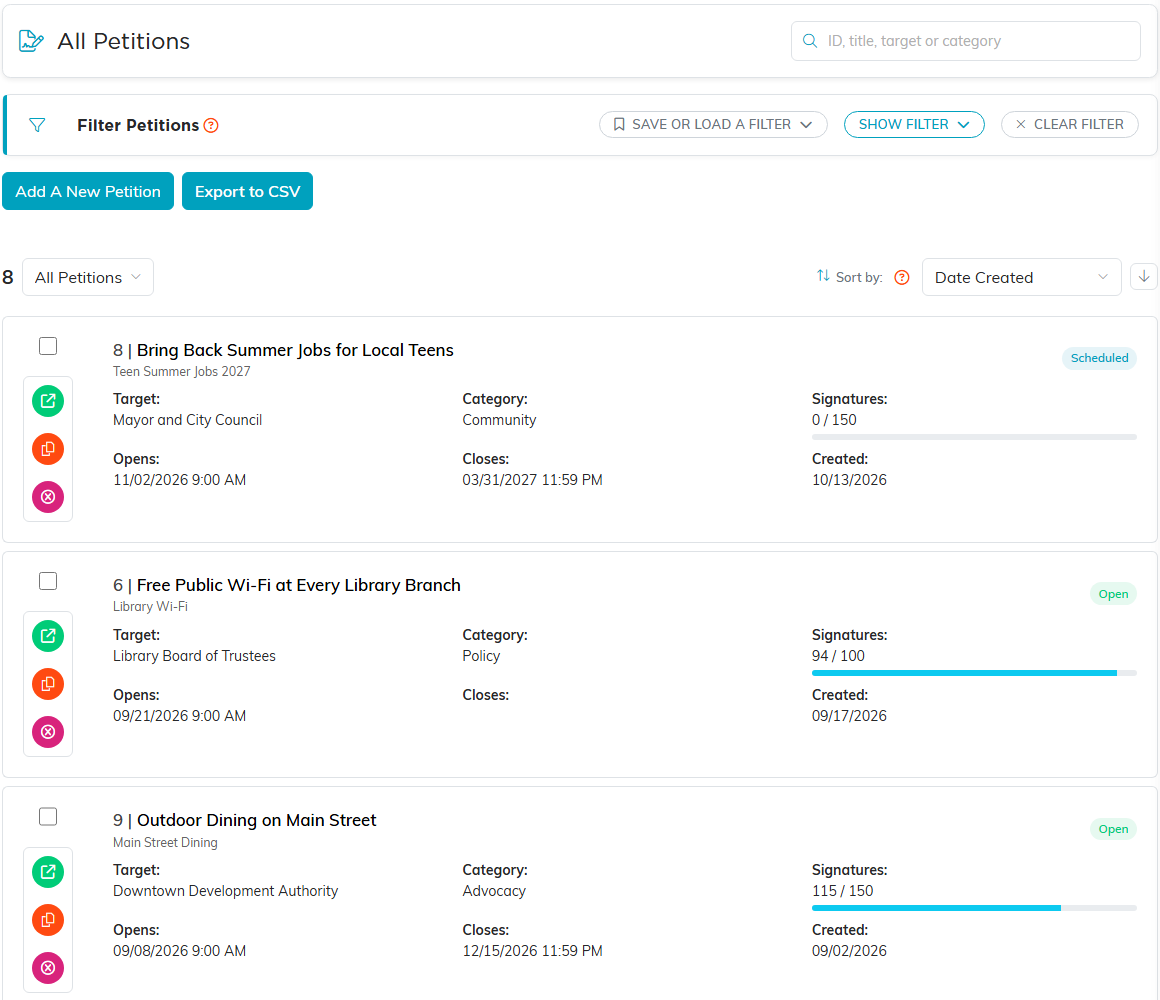Duplicate the Outdoor Dining petition
This screenshot has height=1000, width=1160.
(x=48, y=920)
